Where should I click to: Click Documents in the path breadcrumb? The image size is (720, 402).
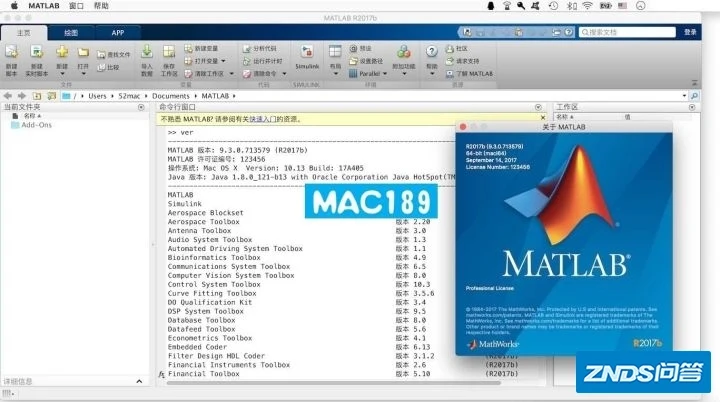coord(170,96)
